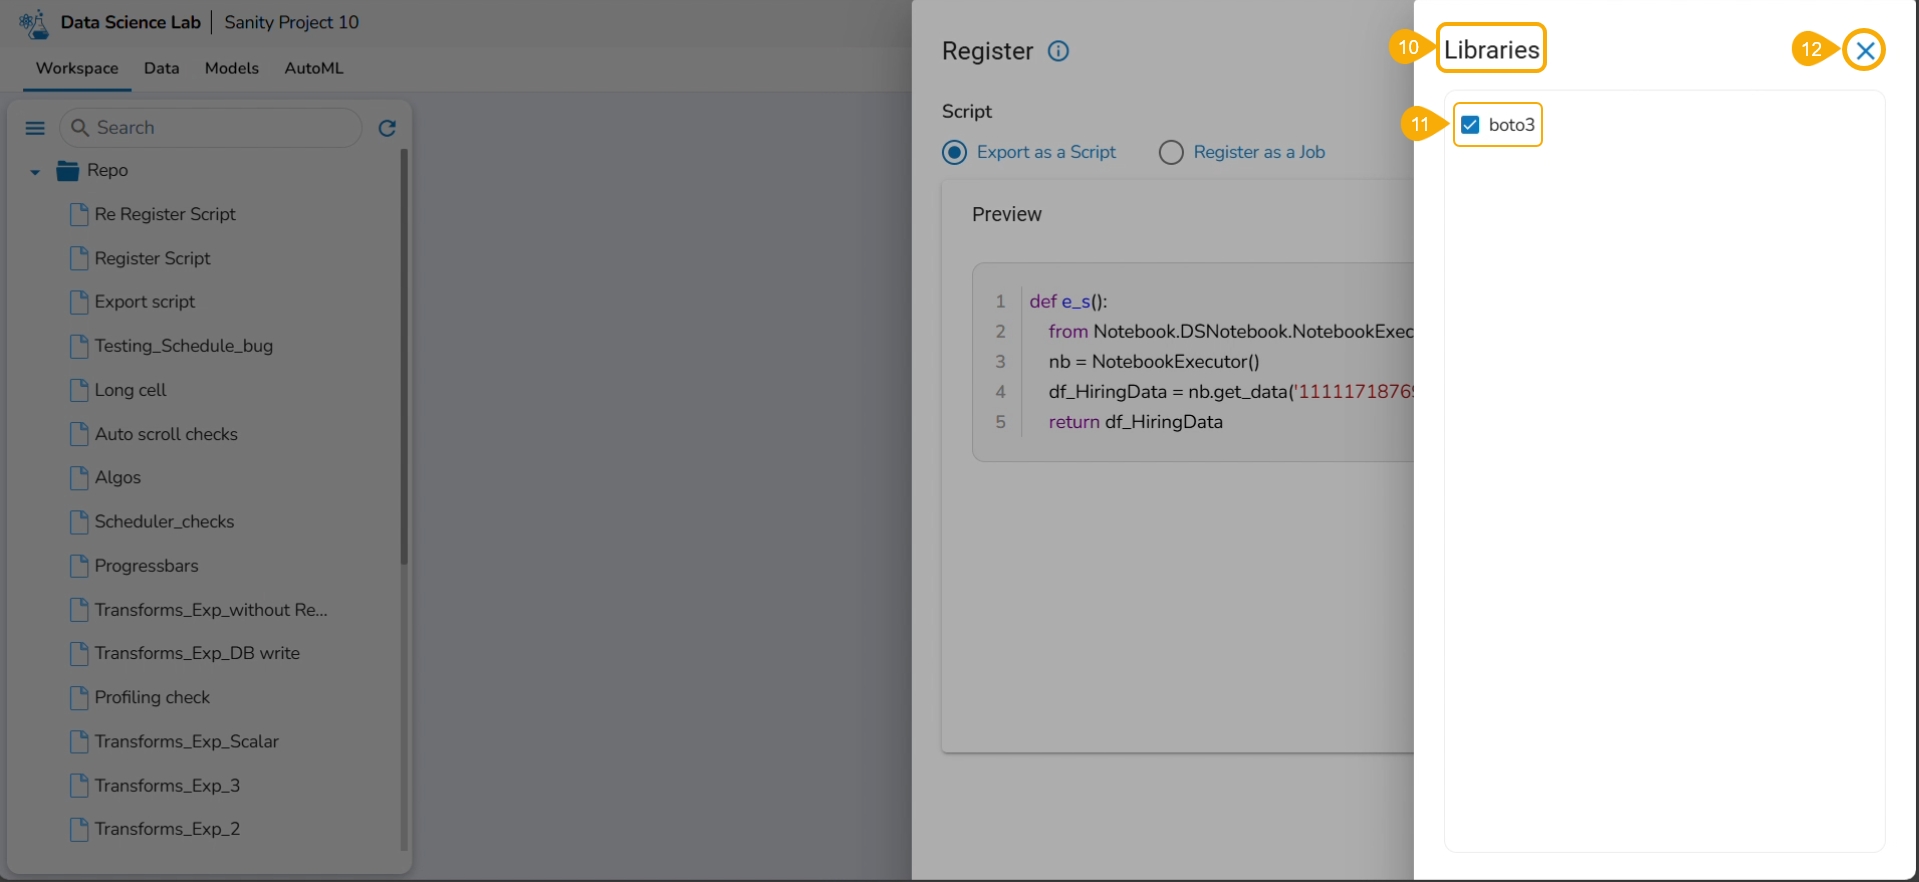The height and width of the screenshot is (882, 1919).
Task: Open Export script notebook
Action: (145, 302)
